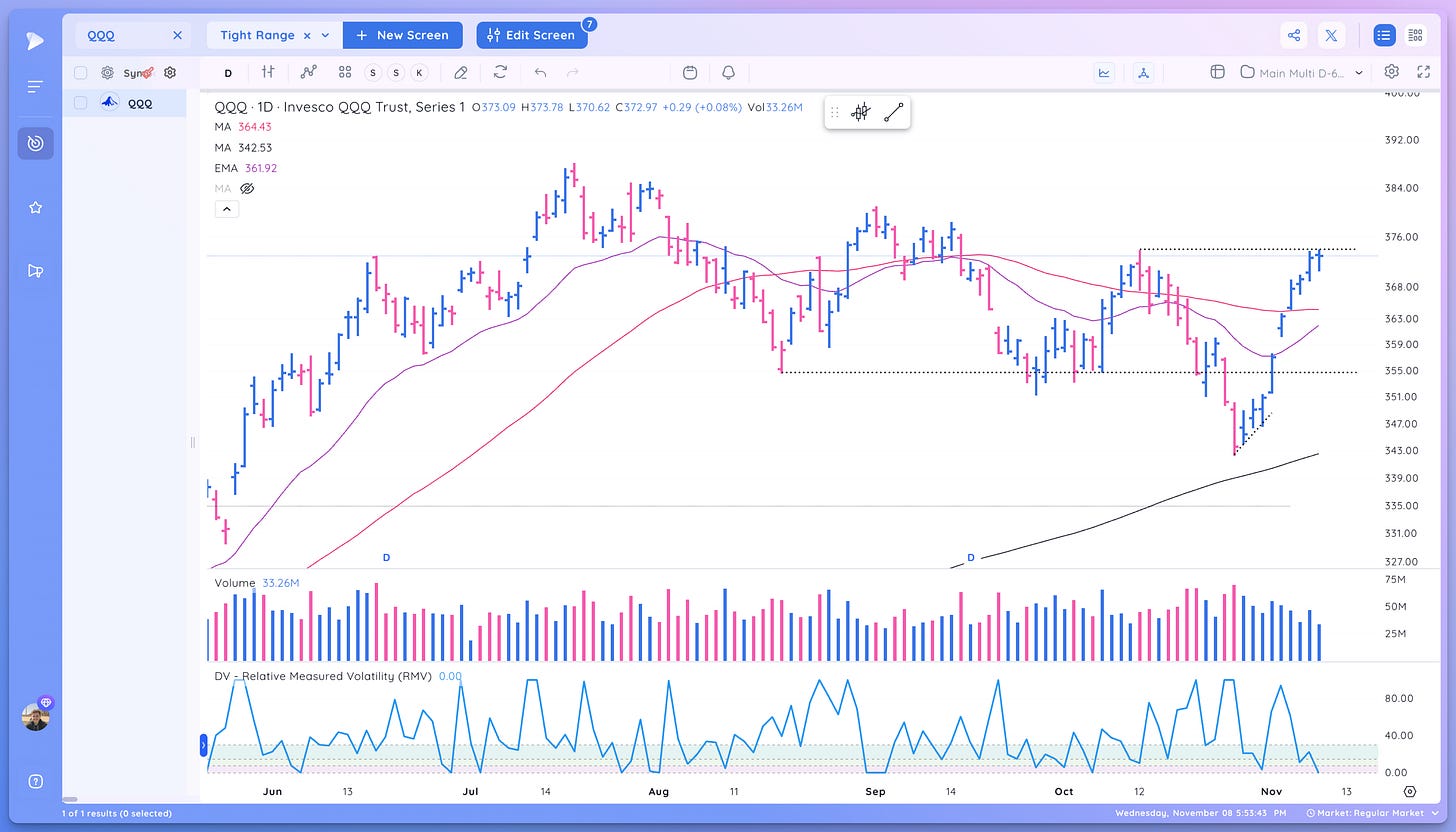
Task: Open list settings gear next to Symbol
Action: tap(170, 73)
